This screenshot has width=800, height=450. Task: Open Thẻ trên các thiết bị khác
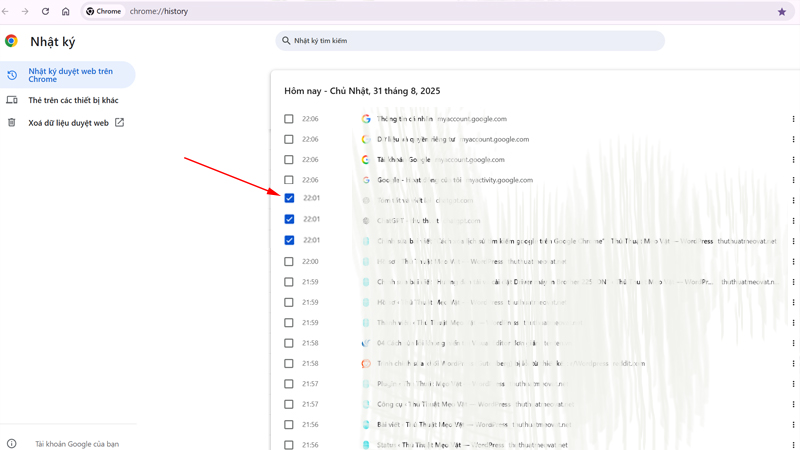[73, 100]
